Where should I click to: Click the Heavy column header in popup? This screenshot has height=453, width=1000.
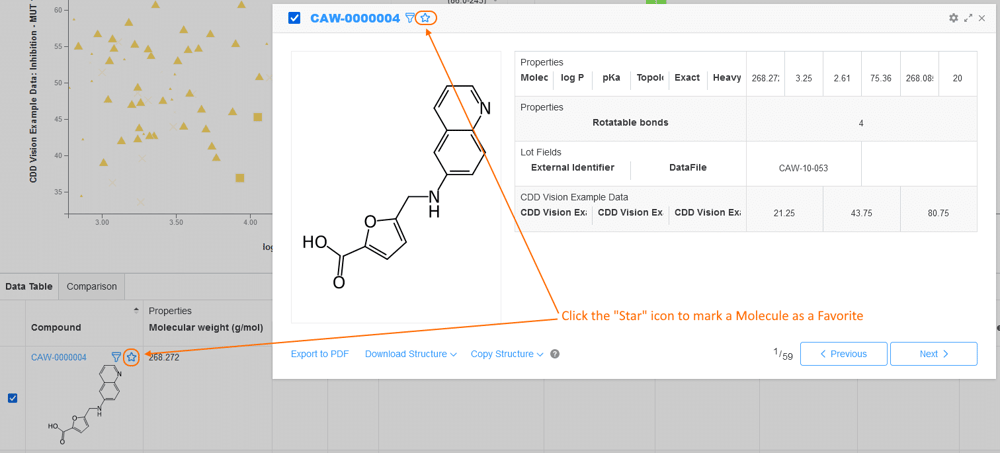[x=727, y=78]
